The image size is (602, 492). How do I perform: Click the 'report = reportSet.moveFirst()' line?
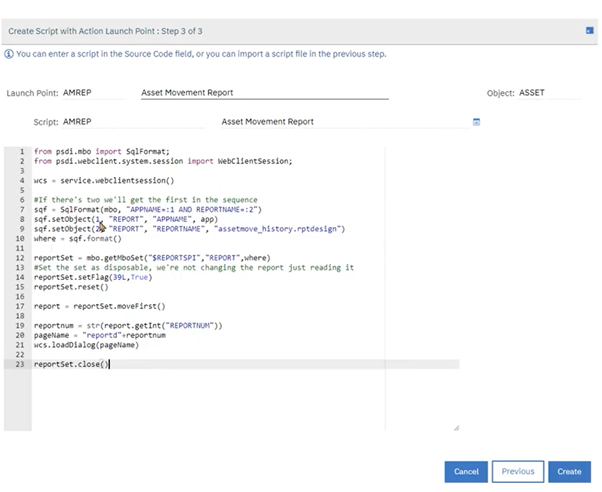[99, 306]
